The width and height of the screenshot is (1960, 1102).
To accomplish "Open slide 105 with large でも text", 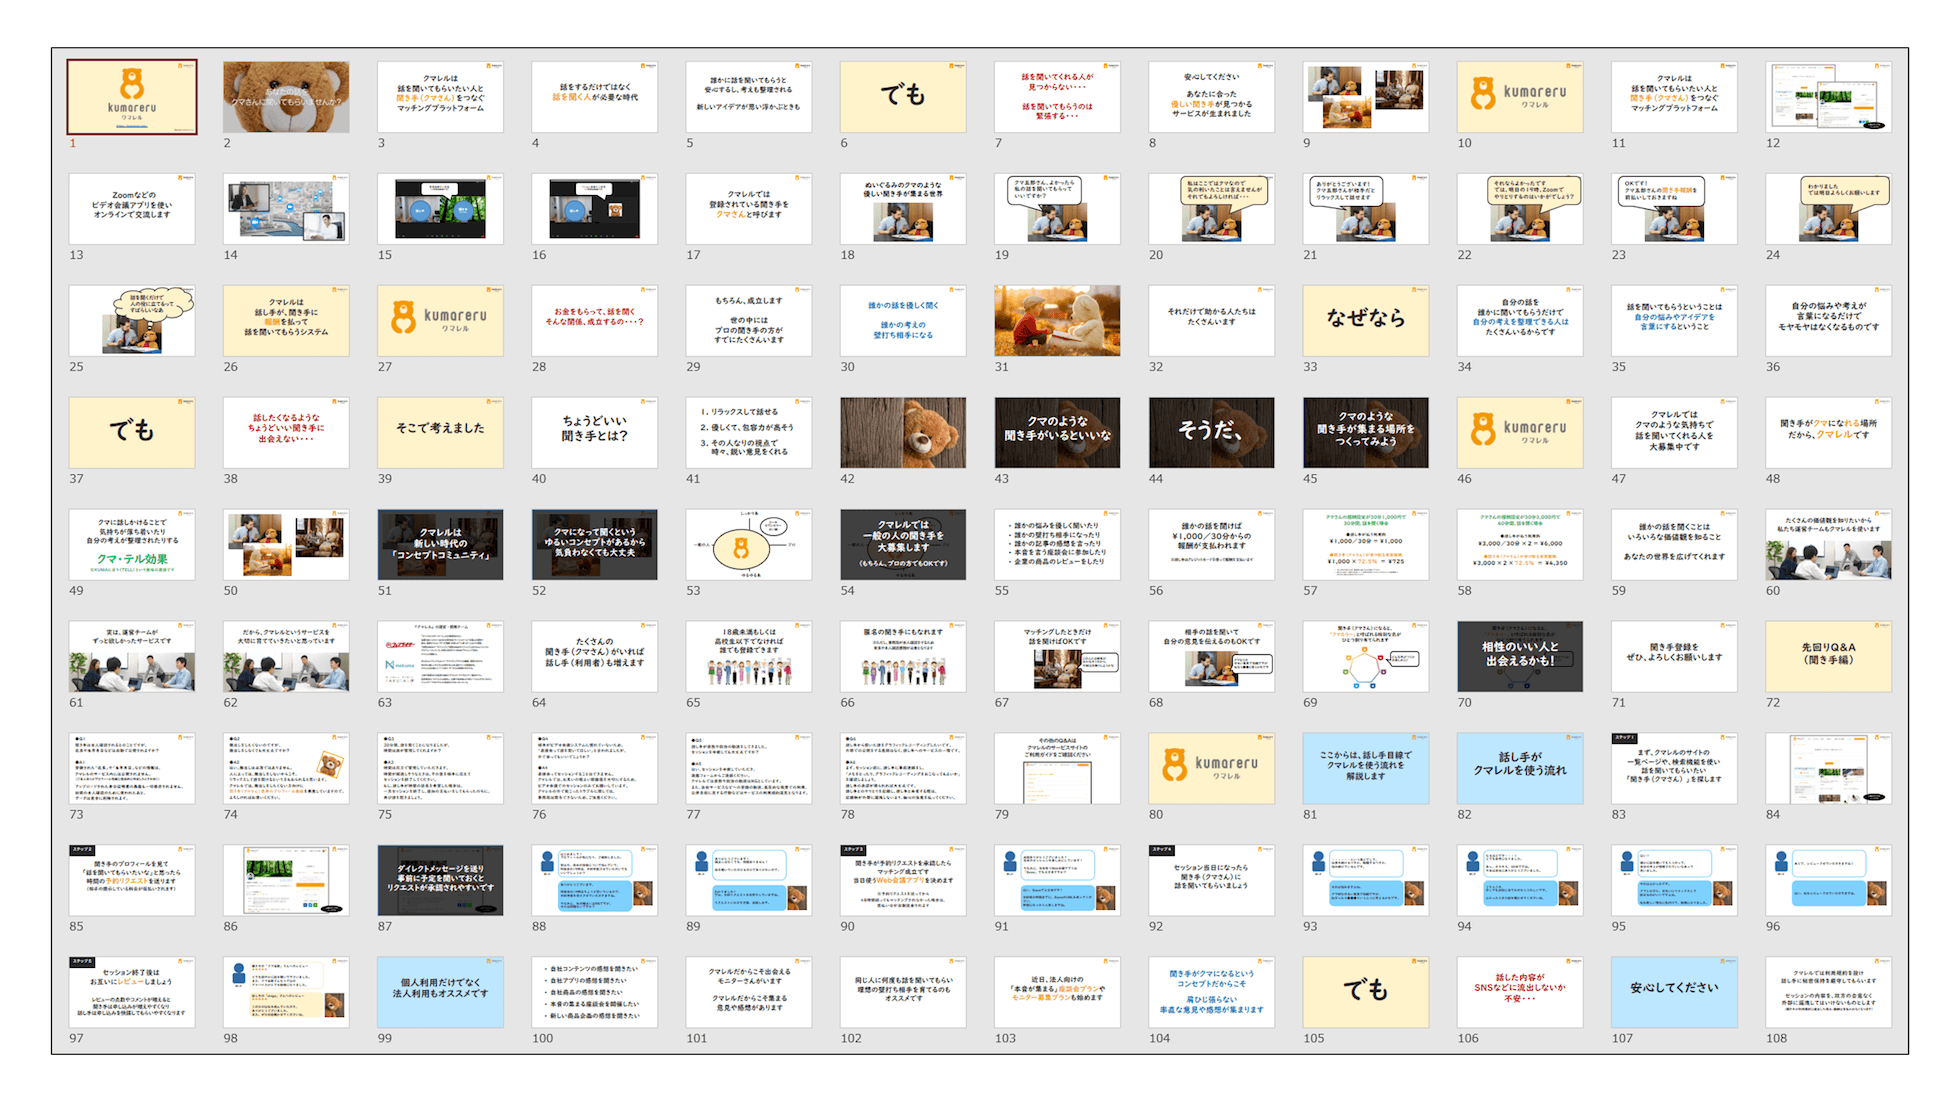I will 1366,993.
